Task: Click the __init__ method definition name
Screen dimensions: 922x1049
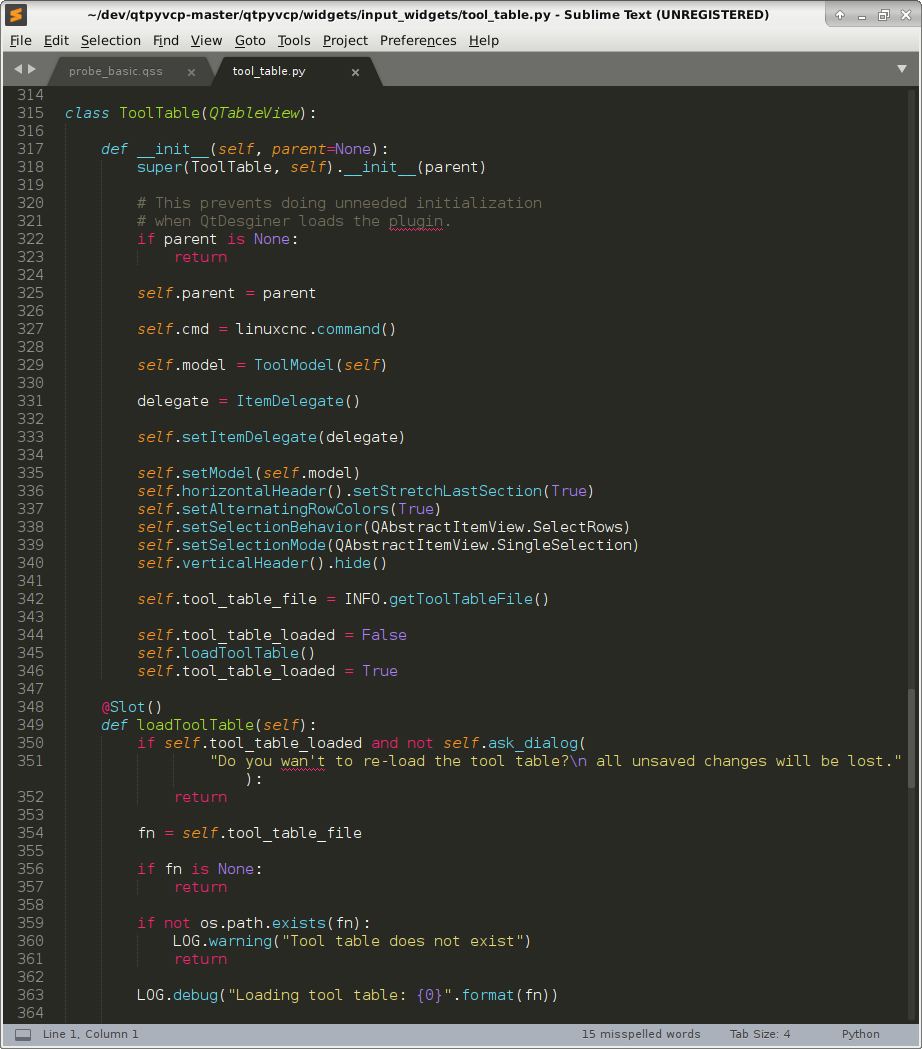Action: coord(173,149)
